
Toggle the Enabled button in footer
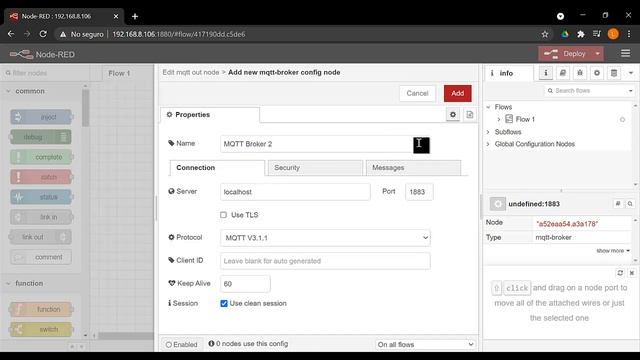(x=182, y=344)
